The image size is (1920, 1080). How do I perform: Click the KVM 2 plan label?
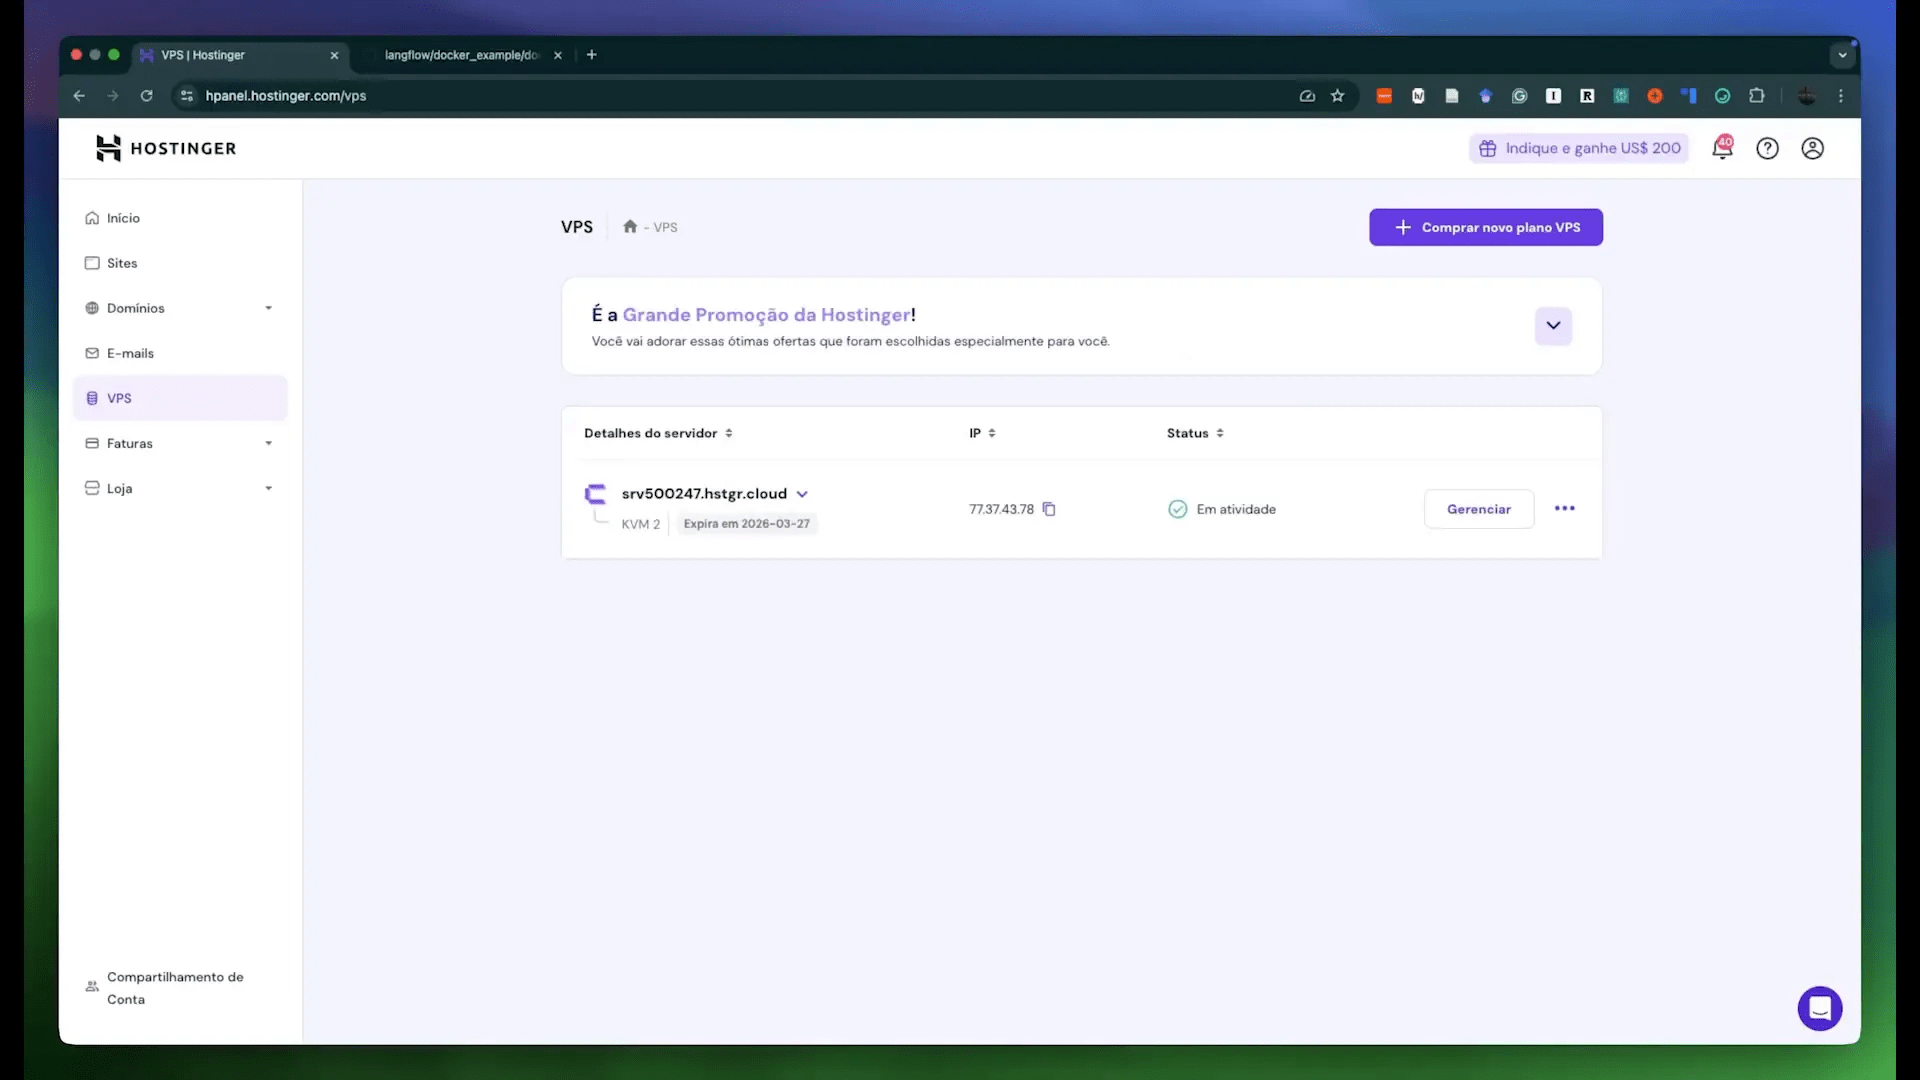[640, 524]
